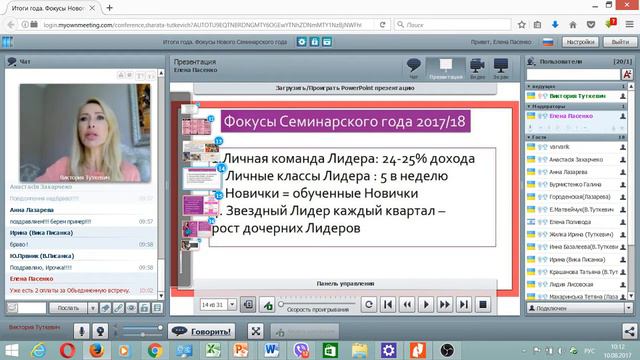Open PowerPoint from the Windows taskbar
The width and height of the screenshot is (640, 360).
click(x=241, y=350)
